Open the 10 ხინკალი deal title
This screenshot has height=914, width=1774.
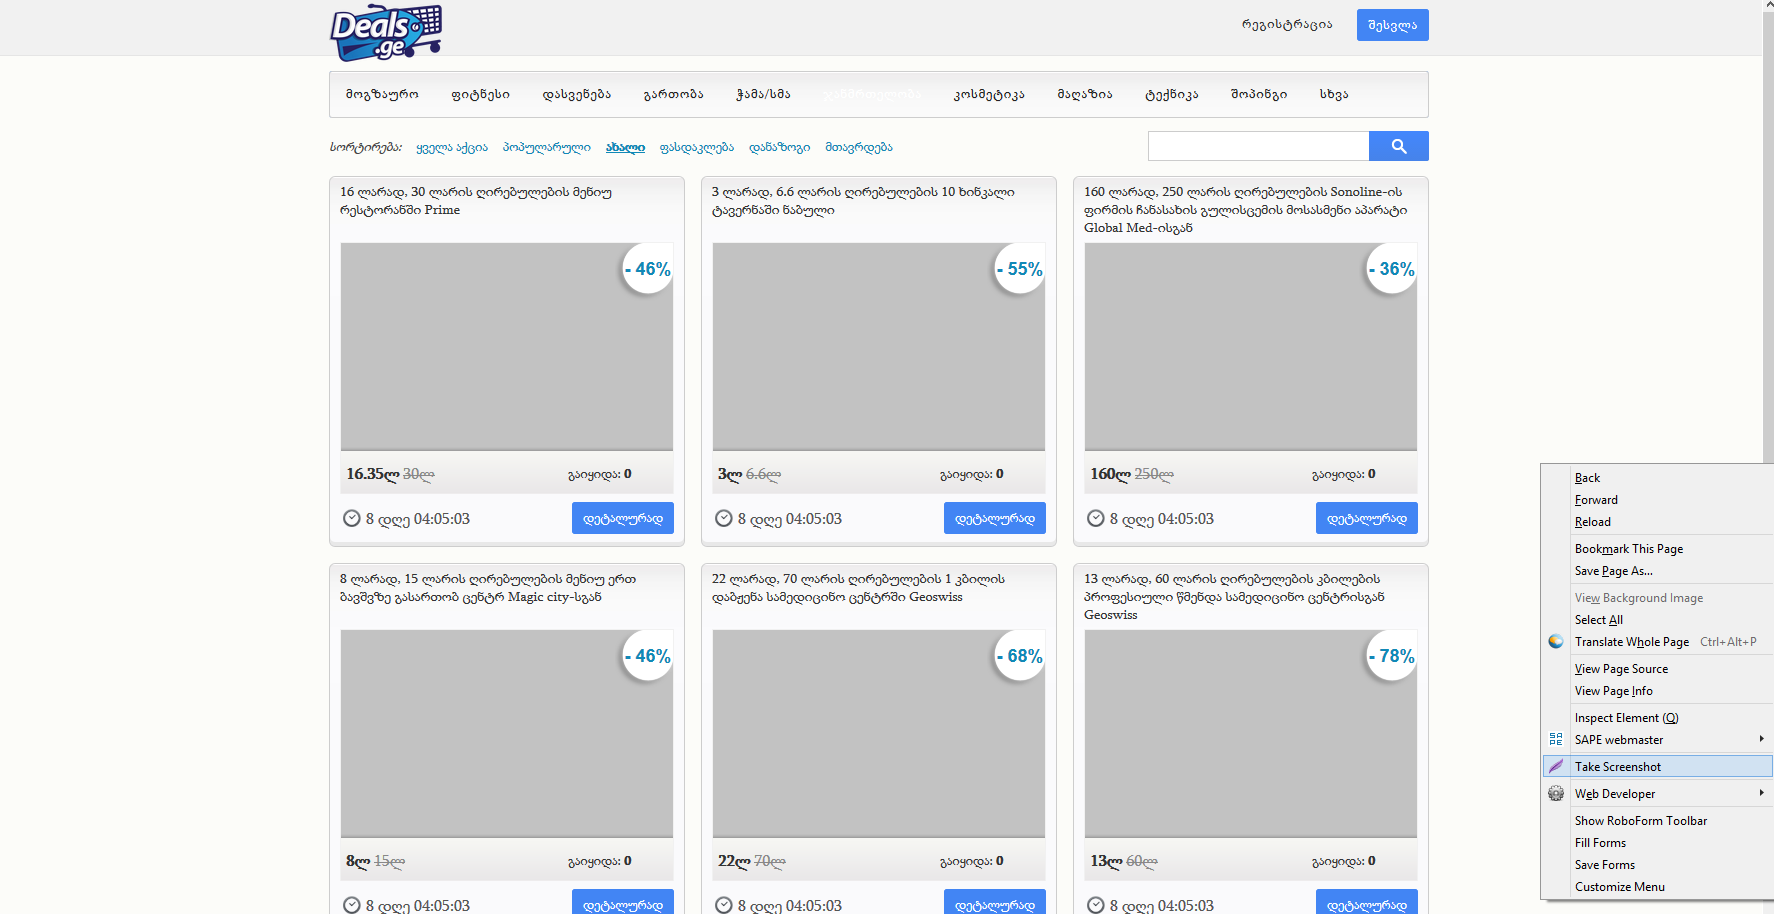coord(863,201)
